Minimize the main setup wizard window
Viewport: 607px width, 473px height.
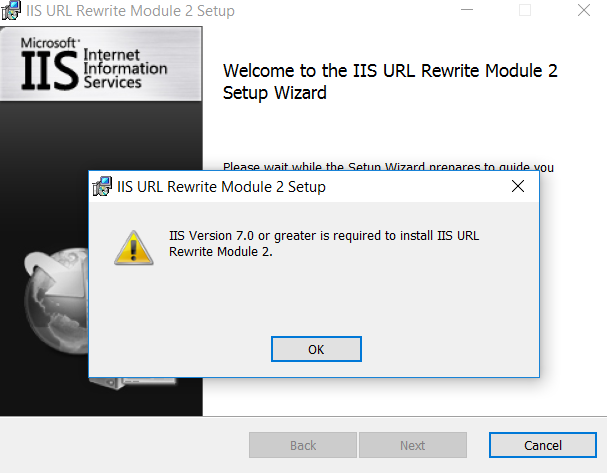pos(467,10)
